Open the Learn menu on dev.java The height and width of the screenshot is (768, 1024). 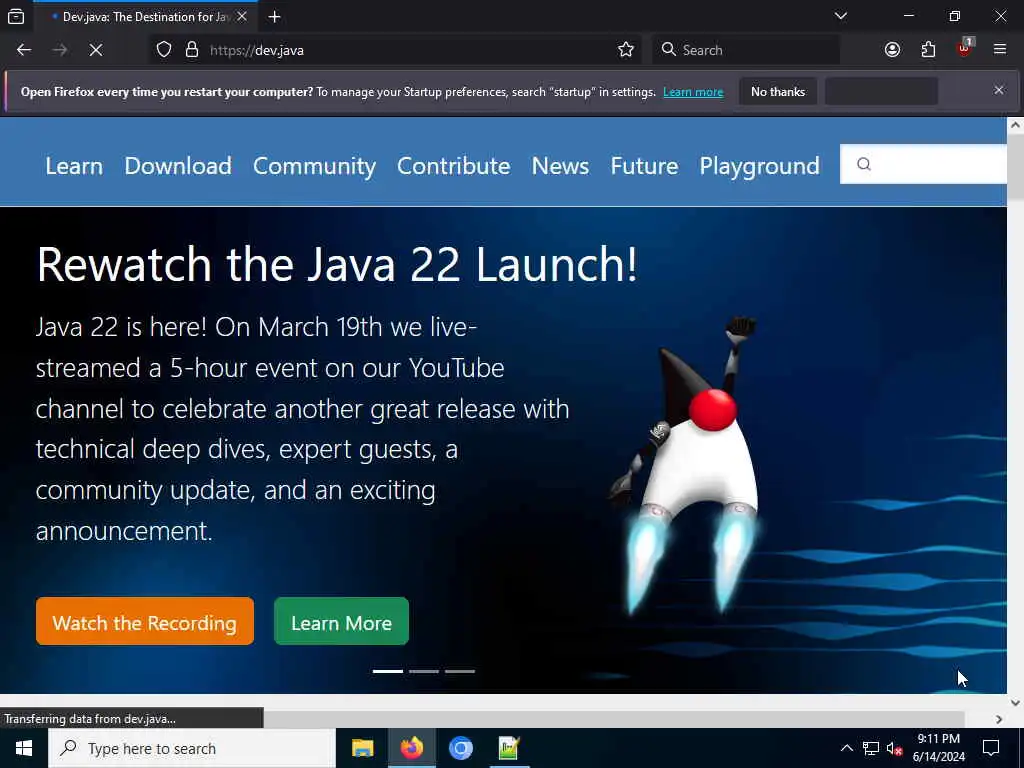coord(74,166)
